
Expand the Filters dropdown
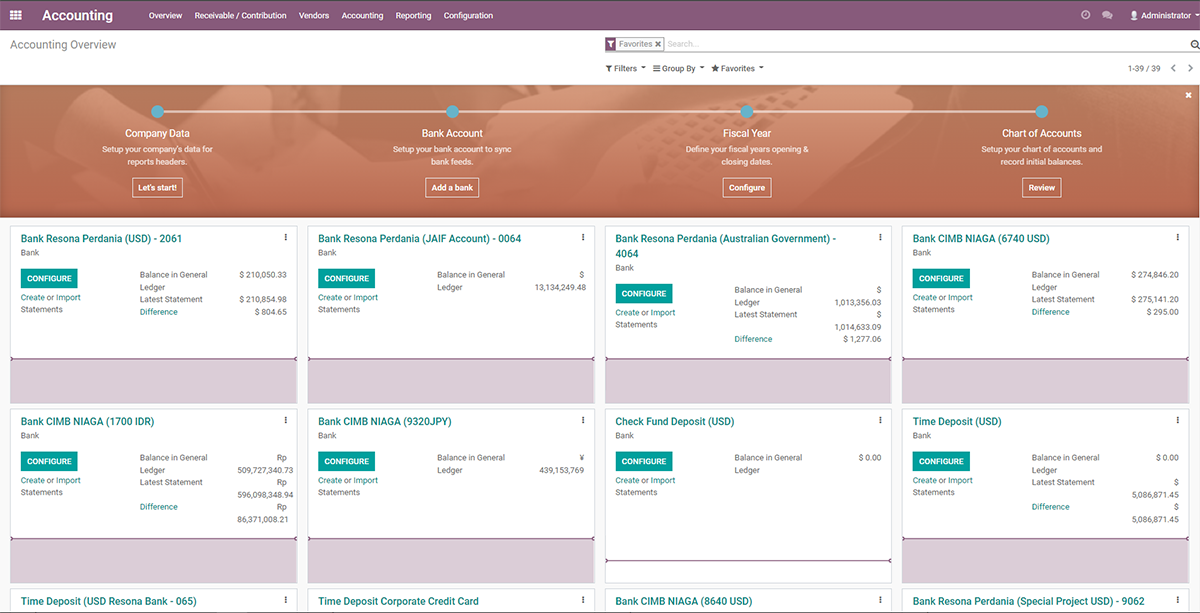(x=625, y=69)
